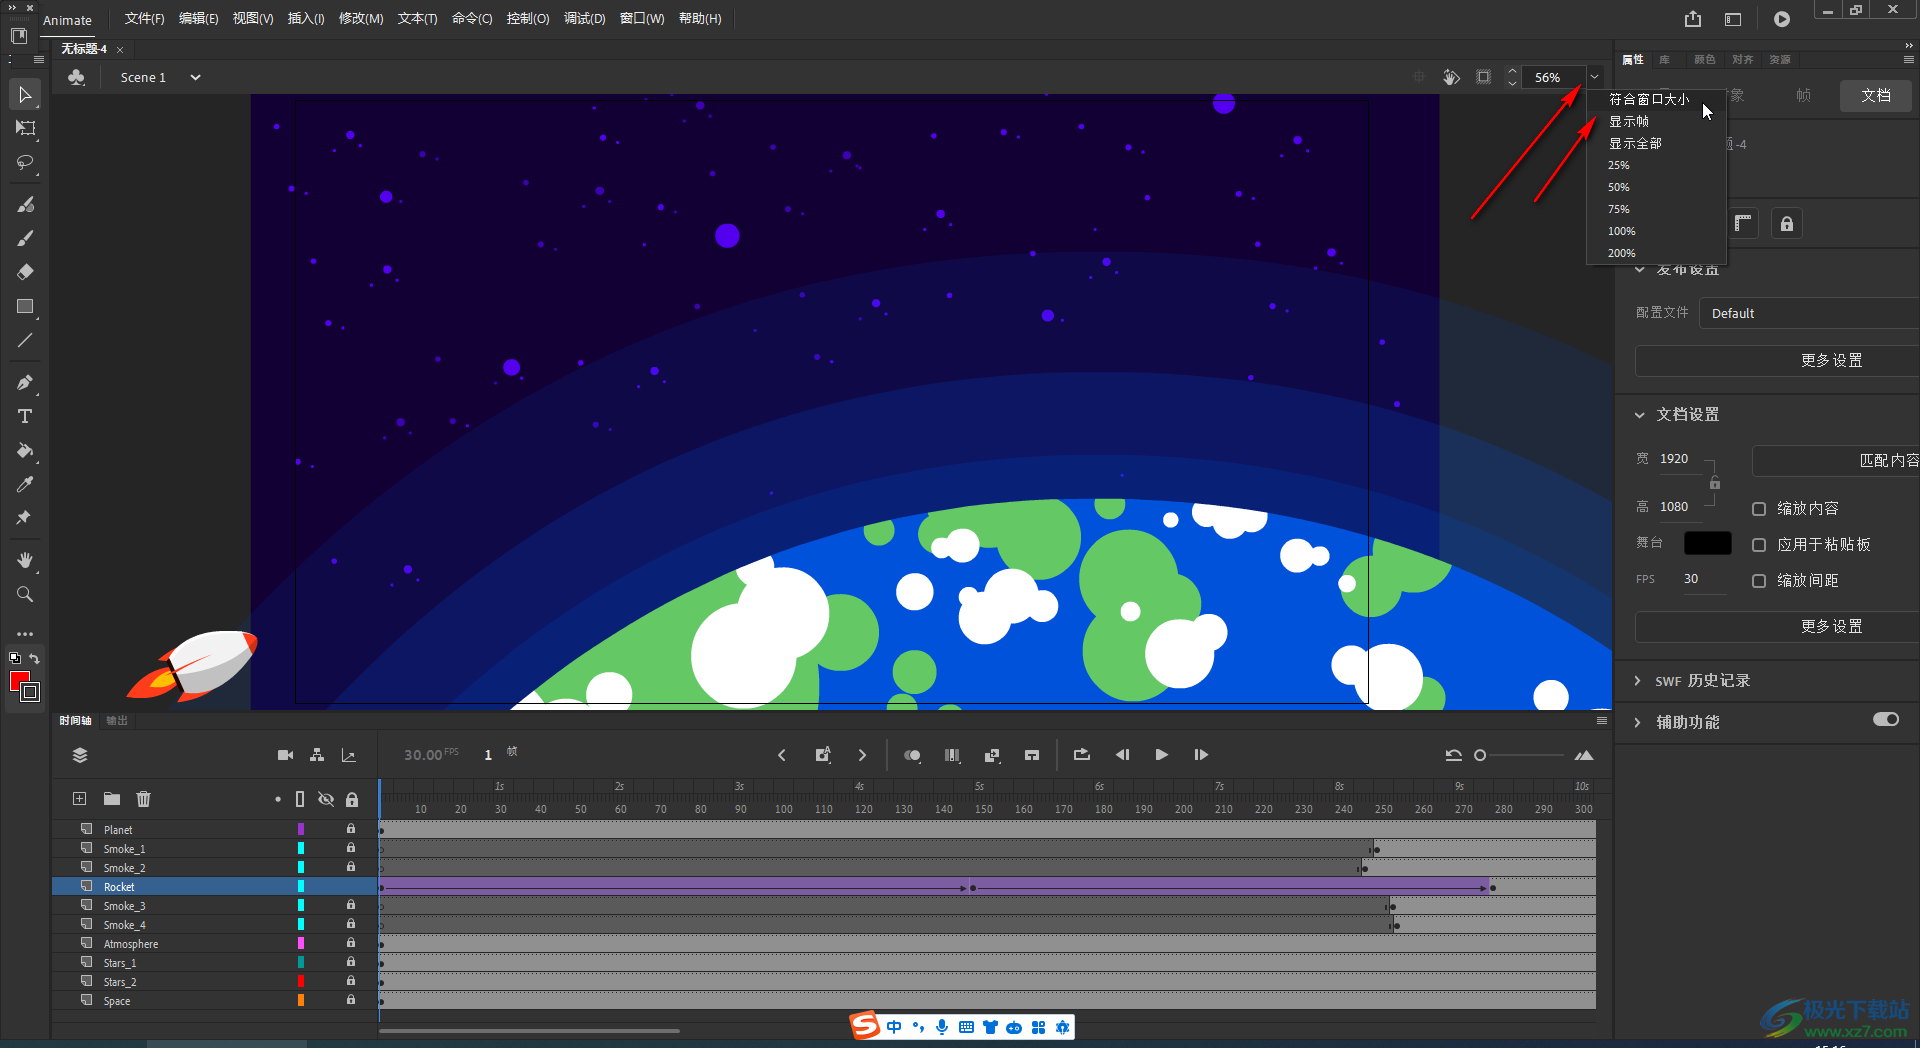Open the 文件(F) menu
This screenshot has height=1048, width=1920.
coord(144,19)
